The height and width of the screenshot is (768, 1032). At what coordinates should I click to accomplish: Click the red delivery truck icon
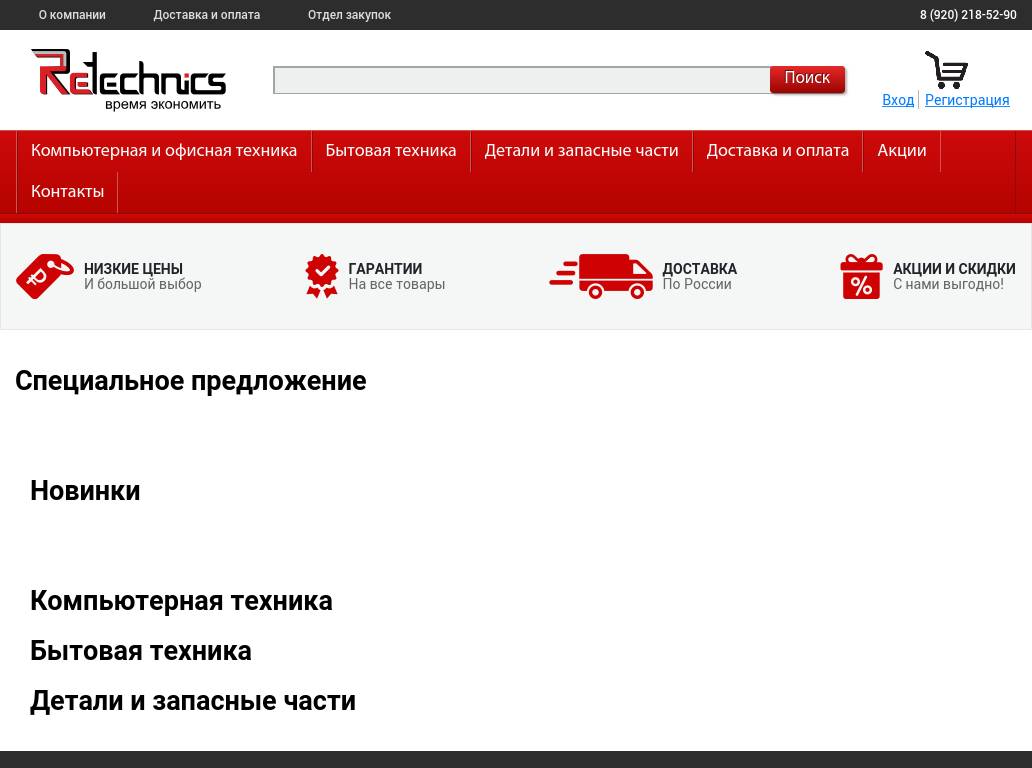pyautogui.click(x=601, y=276)
